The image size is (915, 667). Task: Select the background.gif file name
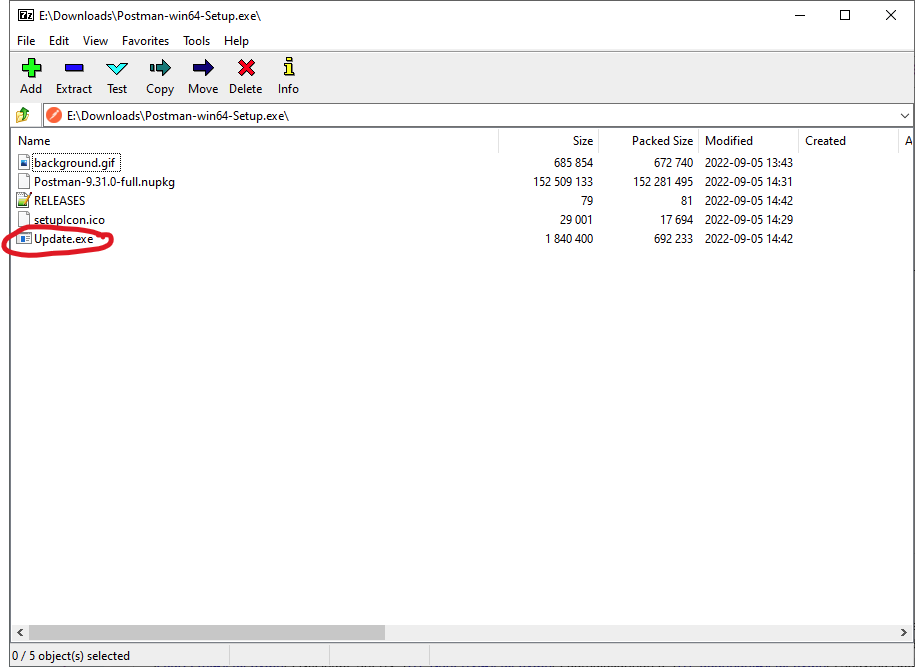point(75,163)
